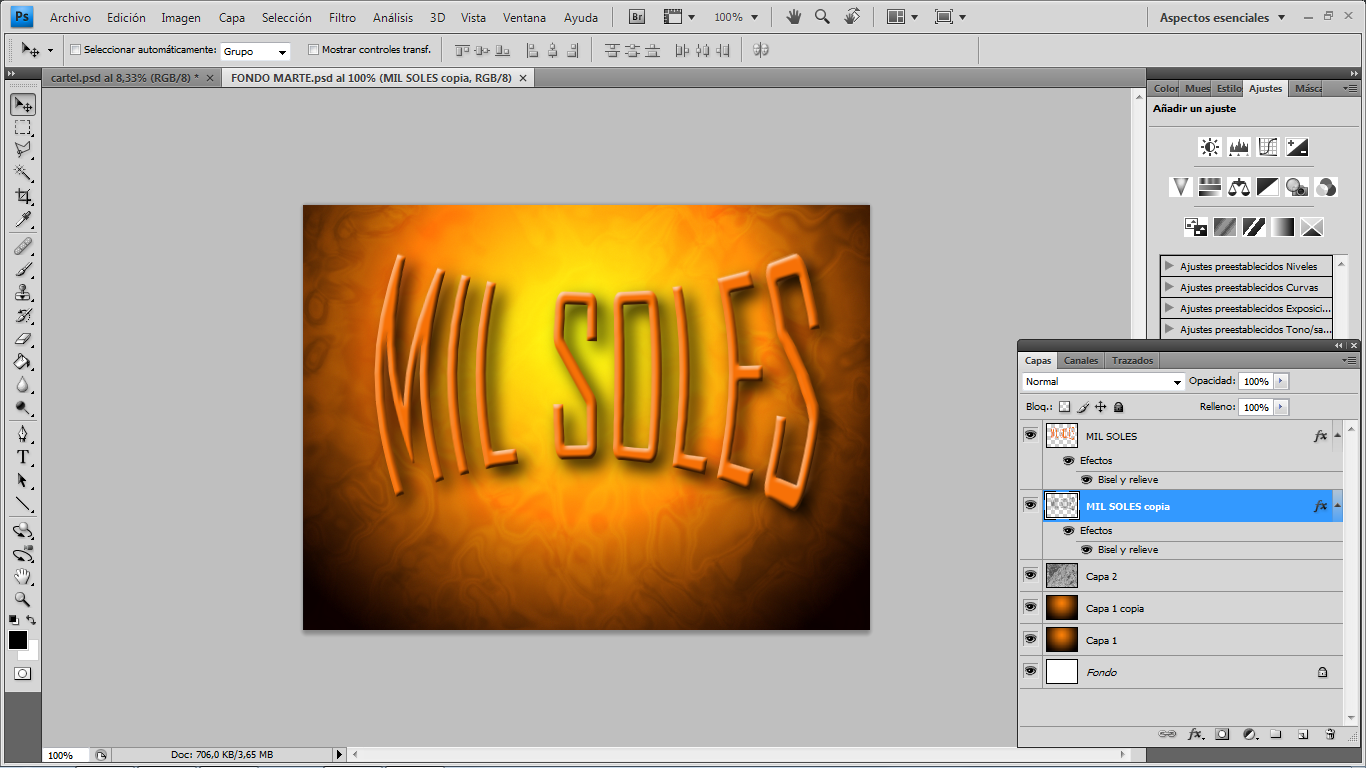Click the delete layer trash icon
This screenshot has width=1366, height=768.
click(1330, 734)
